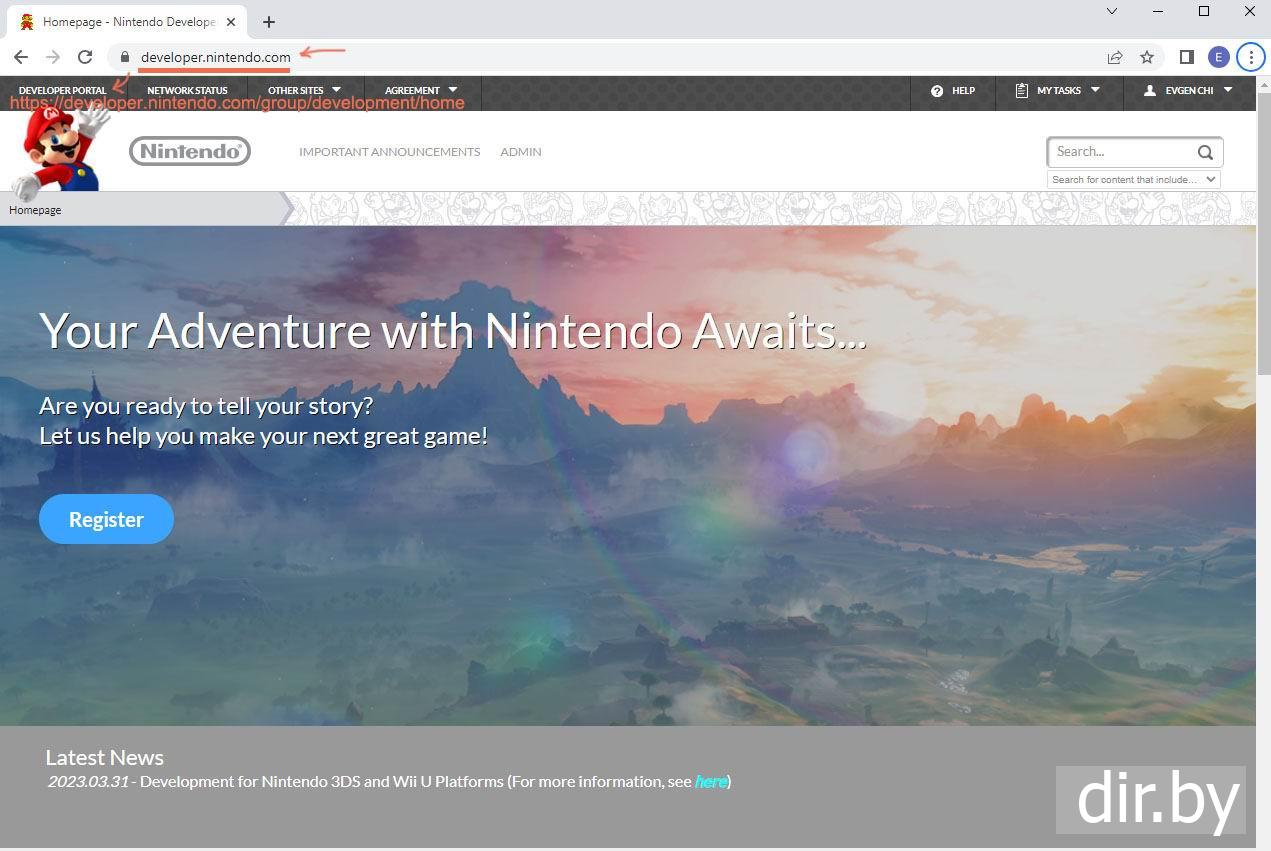View site info via the padlock icon
This screenshot has height=851, width=1271.
pos(125,57)
